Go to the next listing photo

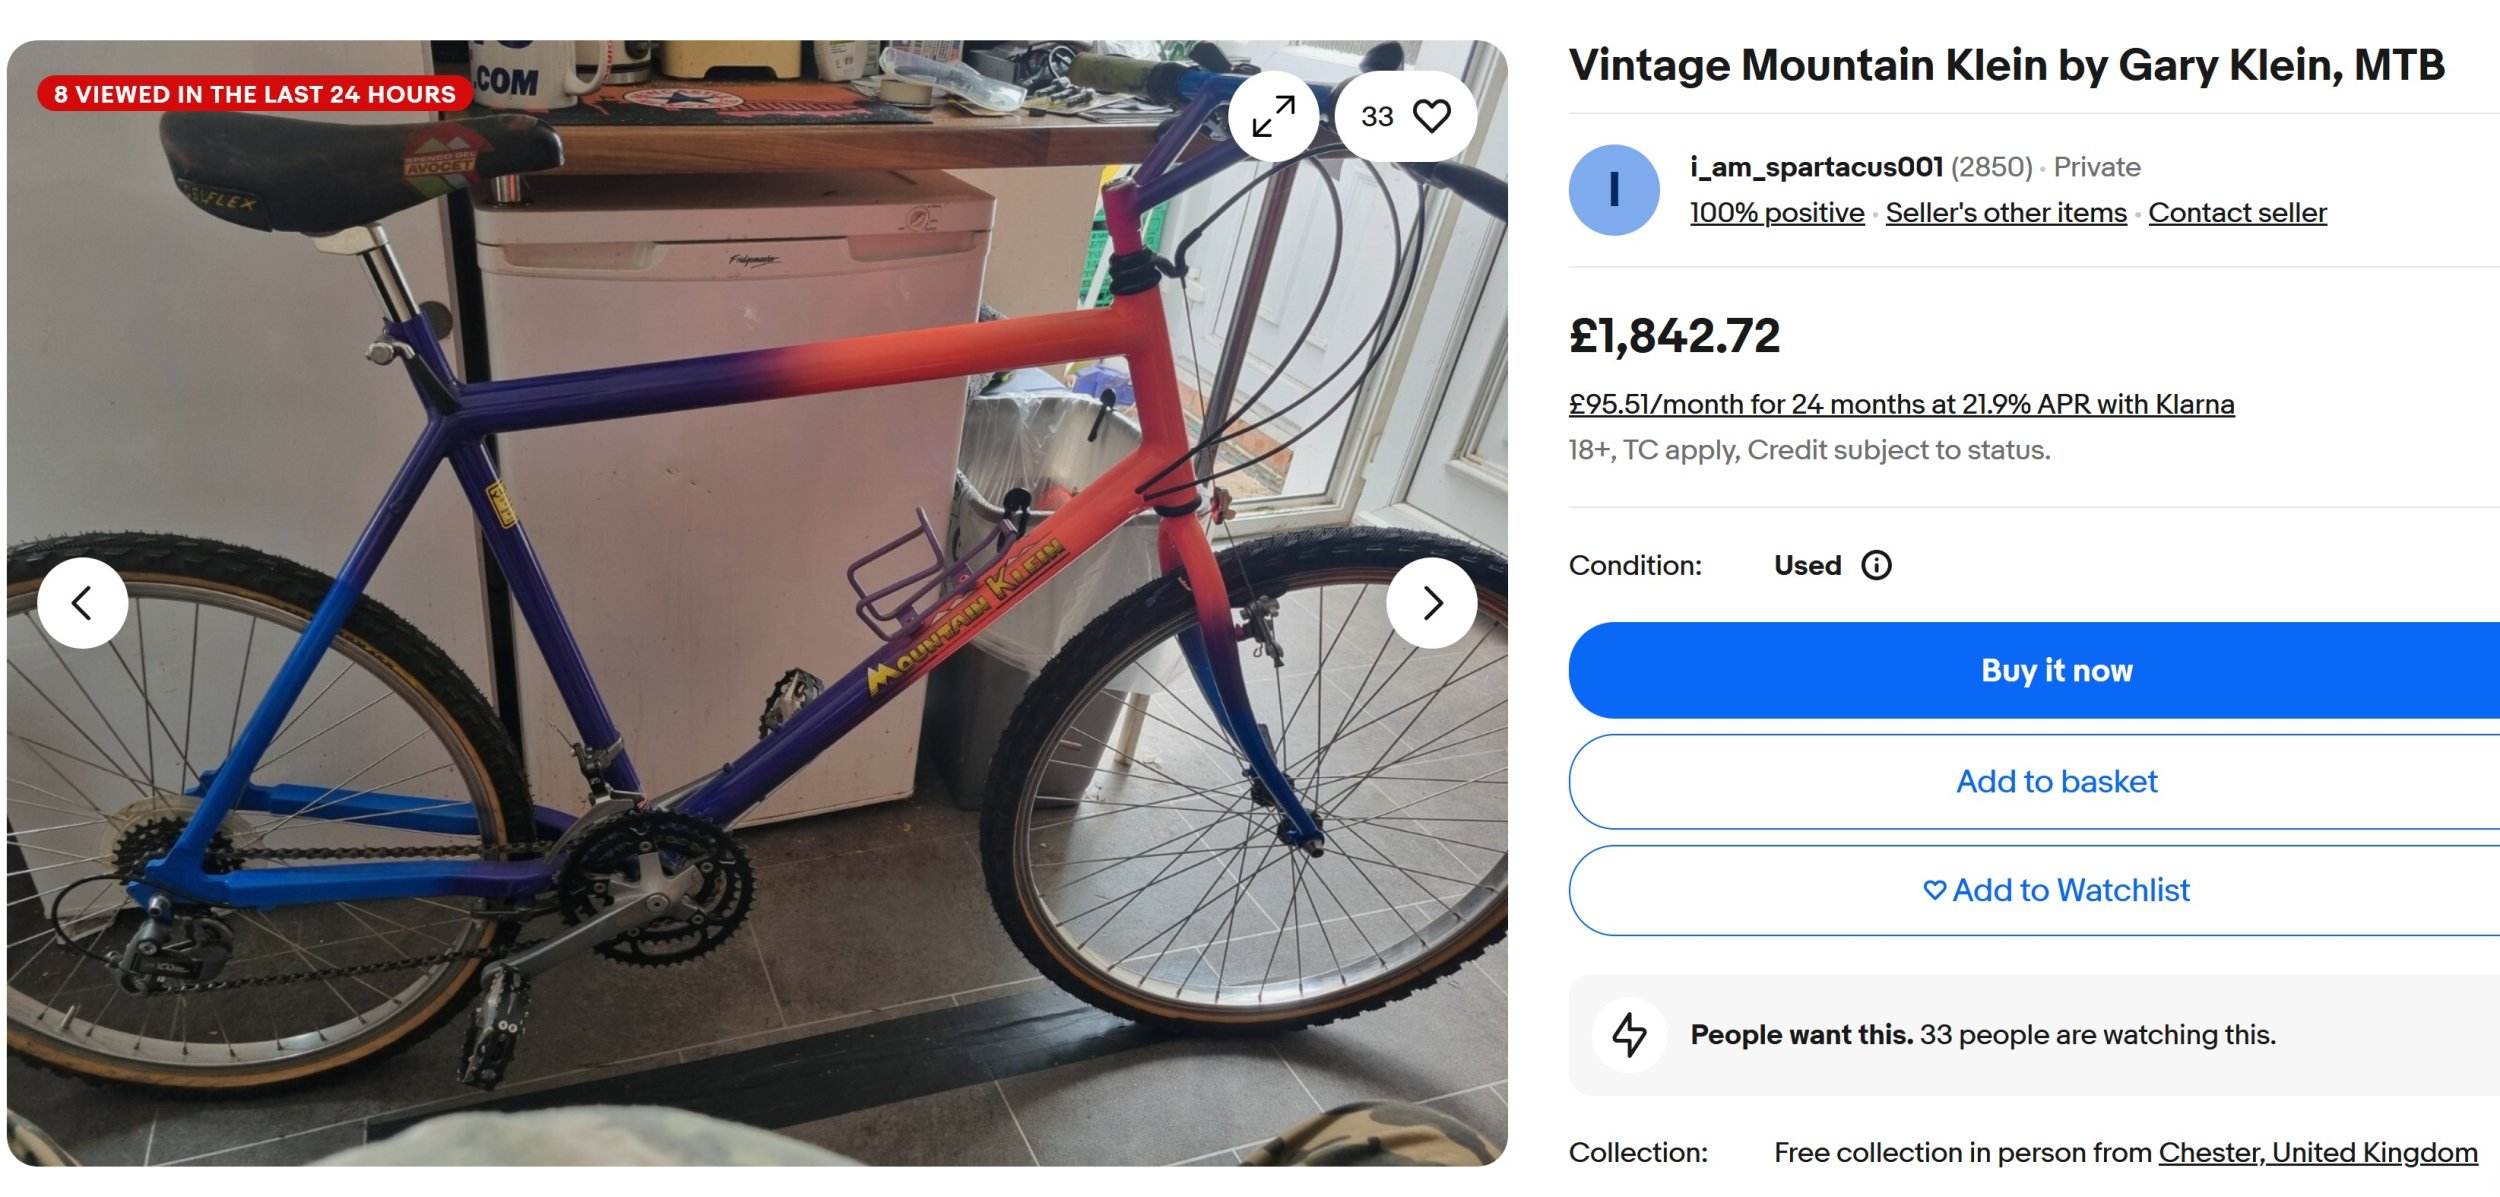point(1431,603)
